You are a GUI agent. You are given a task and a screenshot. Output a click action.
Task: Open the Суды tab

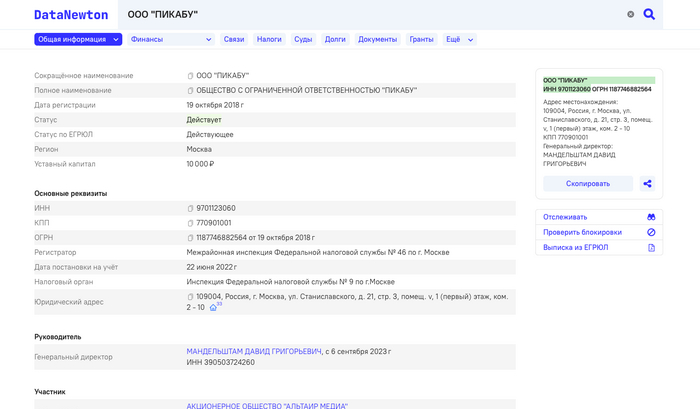coord(303,39)
